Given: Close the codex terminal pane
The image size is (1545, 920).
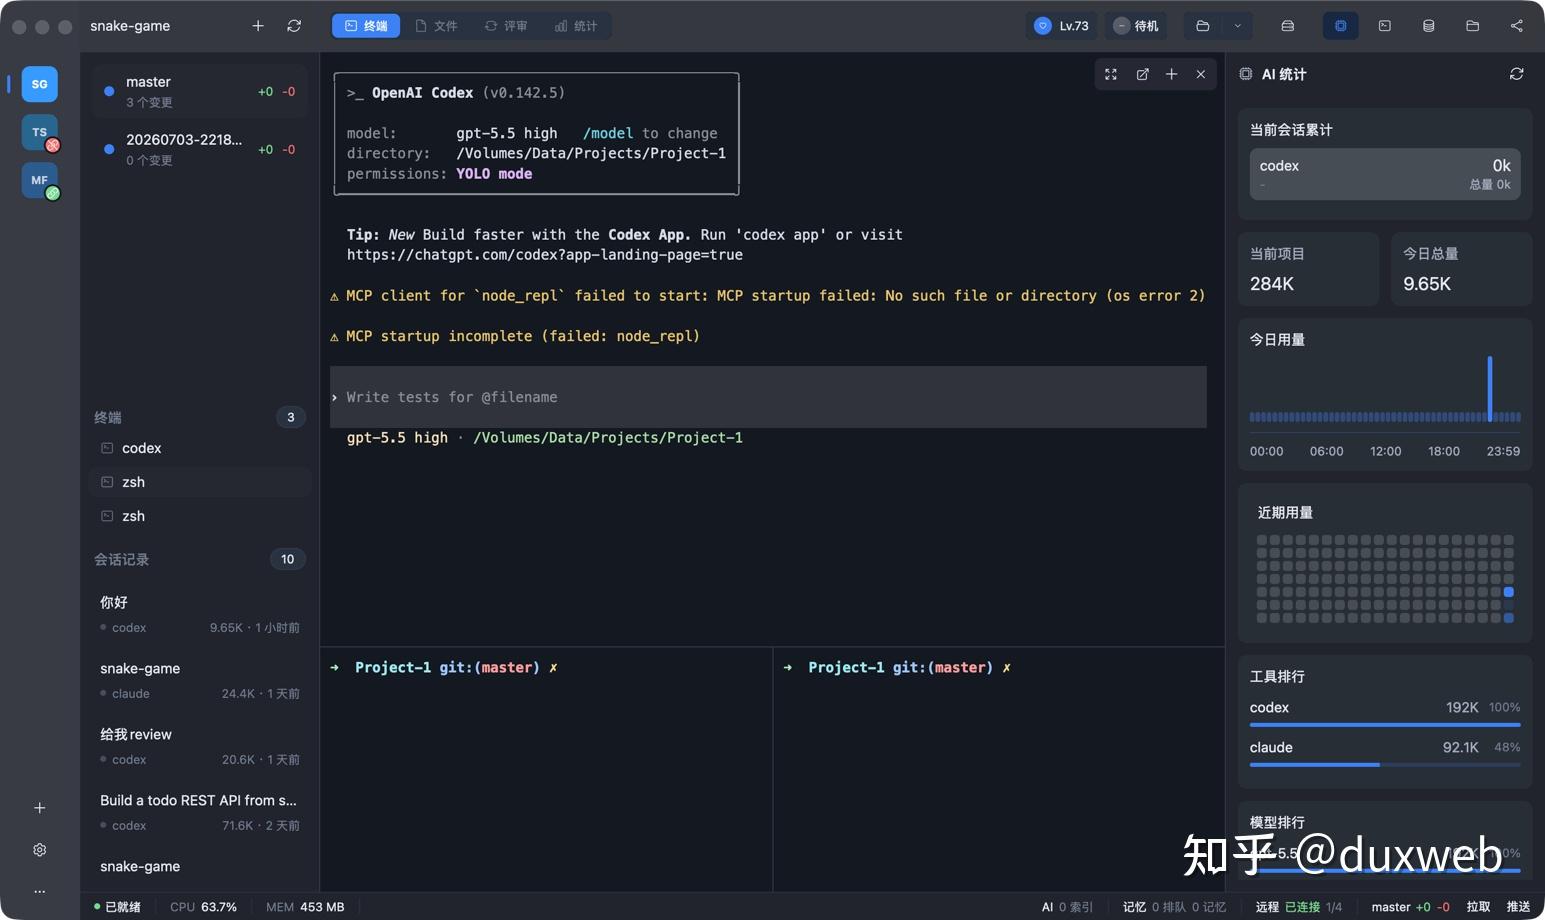Looking at the screenshot, I should pyautogui.click(x=1201, y=74).
